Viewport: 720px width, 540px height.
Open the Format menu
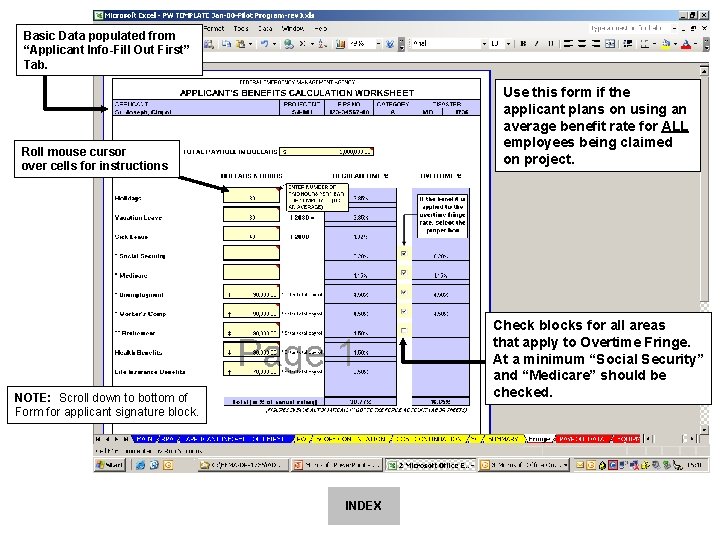pos(214,28)
